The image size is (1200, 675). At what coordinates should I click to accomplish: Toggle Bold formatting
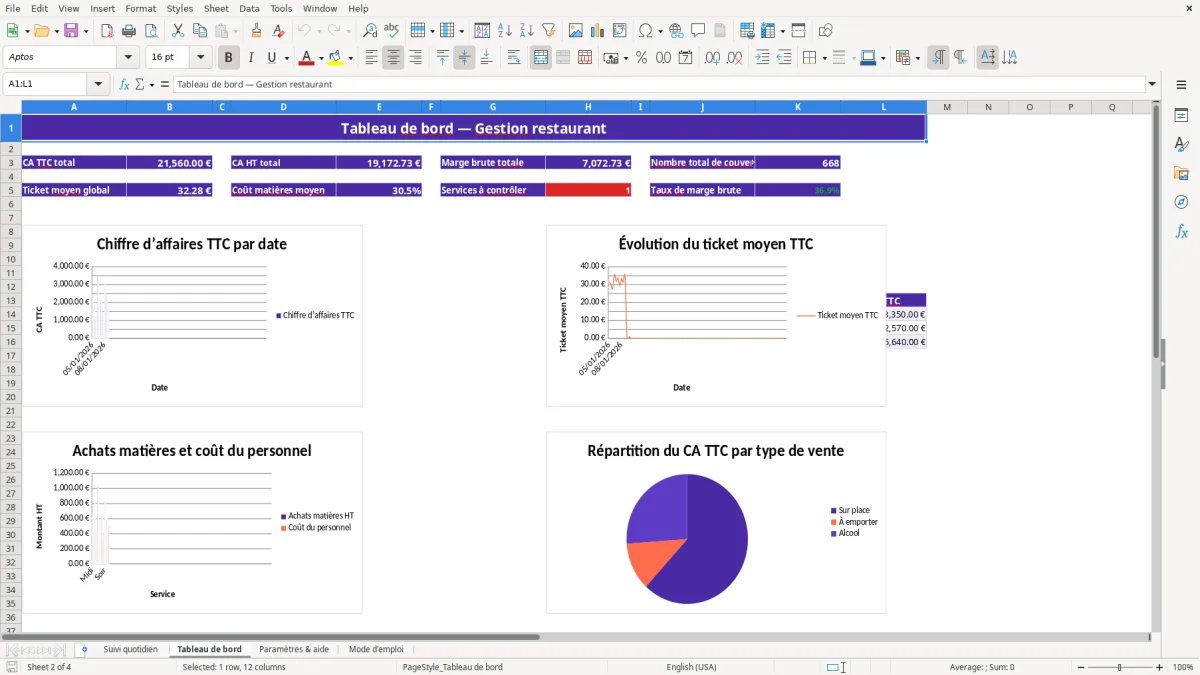[x=228, y=58]
